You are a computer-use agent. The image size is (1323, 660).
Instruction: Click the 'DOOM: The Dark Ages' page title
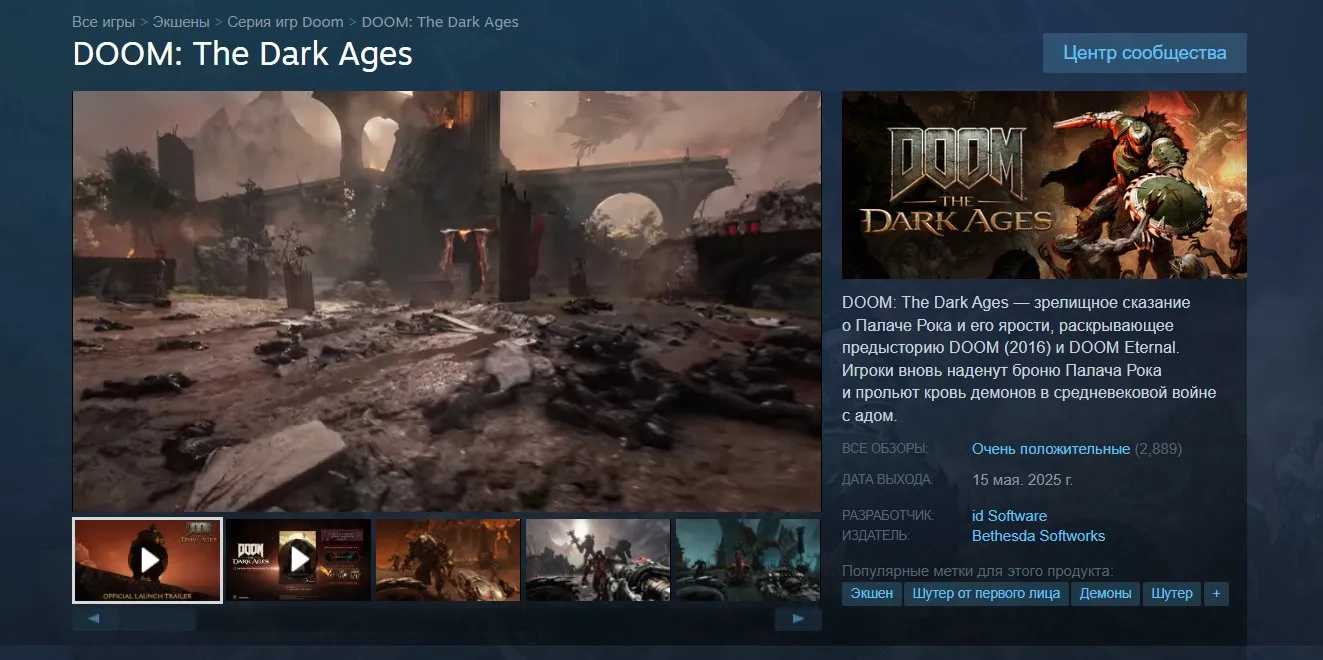pos(243,54)
